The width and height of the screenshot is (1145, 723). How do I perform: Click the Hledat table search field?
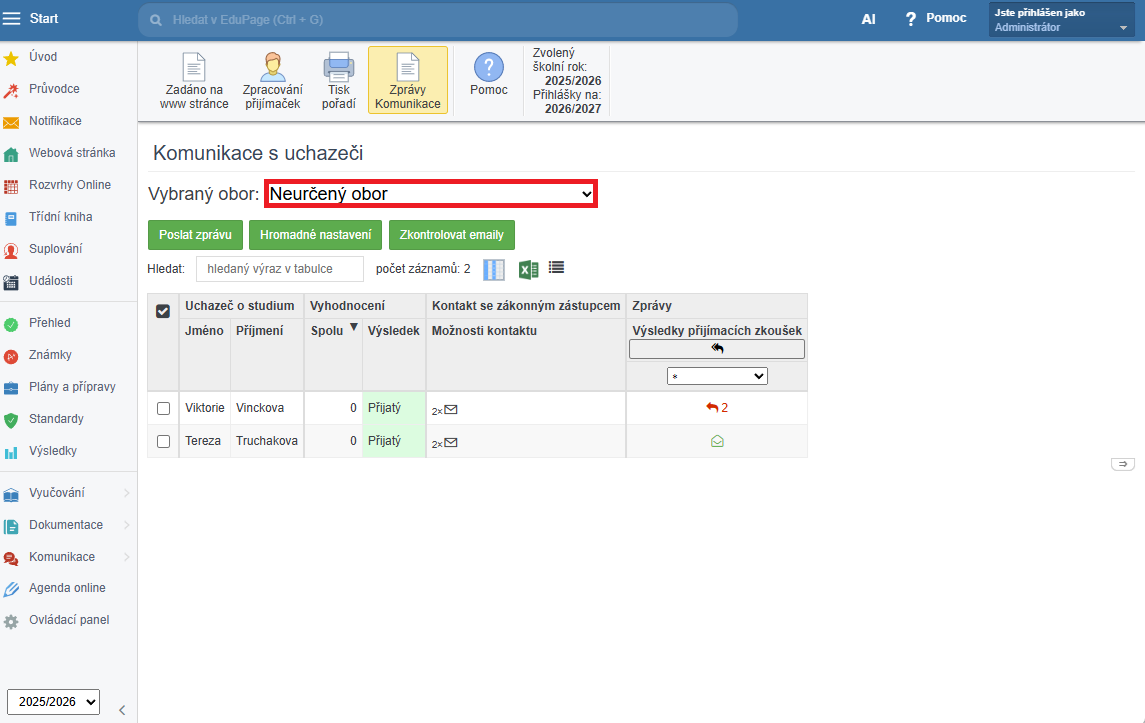tap(280, 269)
